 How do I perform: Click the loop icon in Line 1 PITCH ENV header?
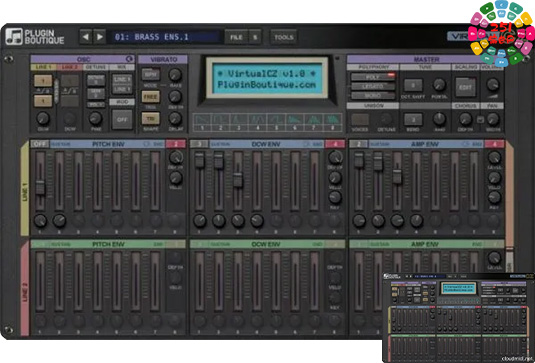pos(147,144)
